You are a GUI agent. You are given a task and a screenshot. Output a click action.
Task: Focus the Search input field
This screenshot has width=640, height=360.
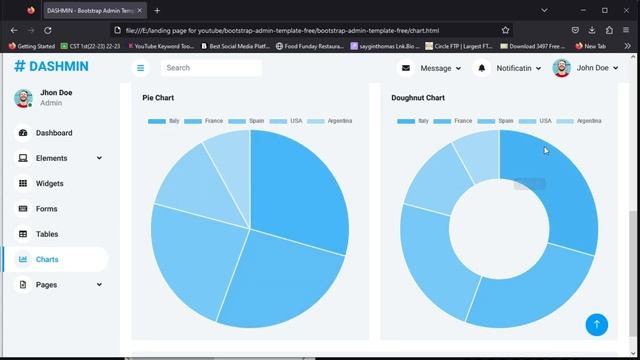tap(211, 68)
